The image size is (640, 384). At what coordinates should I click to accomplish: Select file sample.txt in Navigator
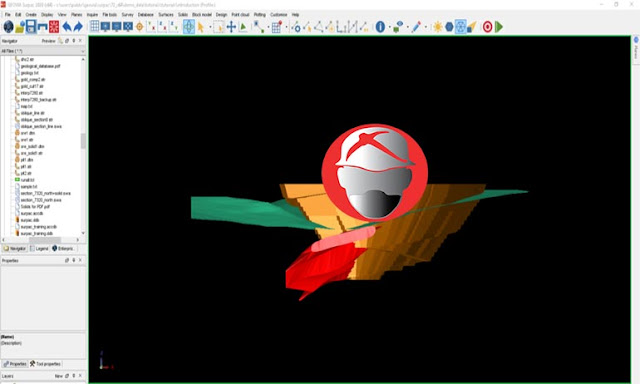point(29,186)
